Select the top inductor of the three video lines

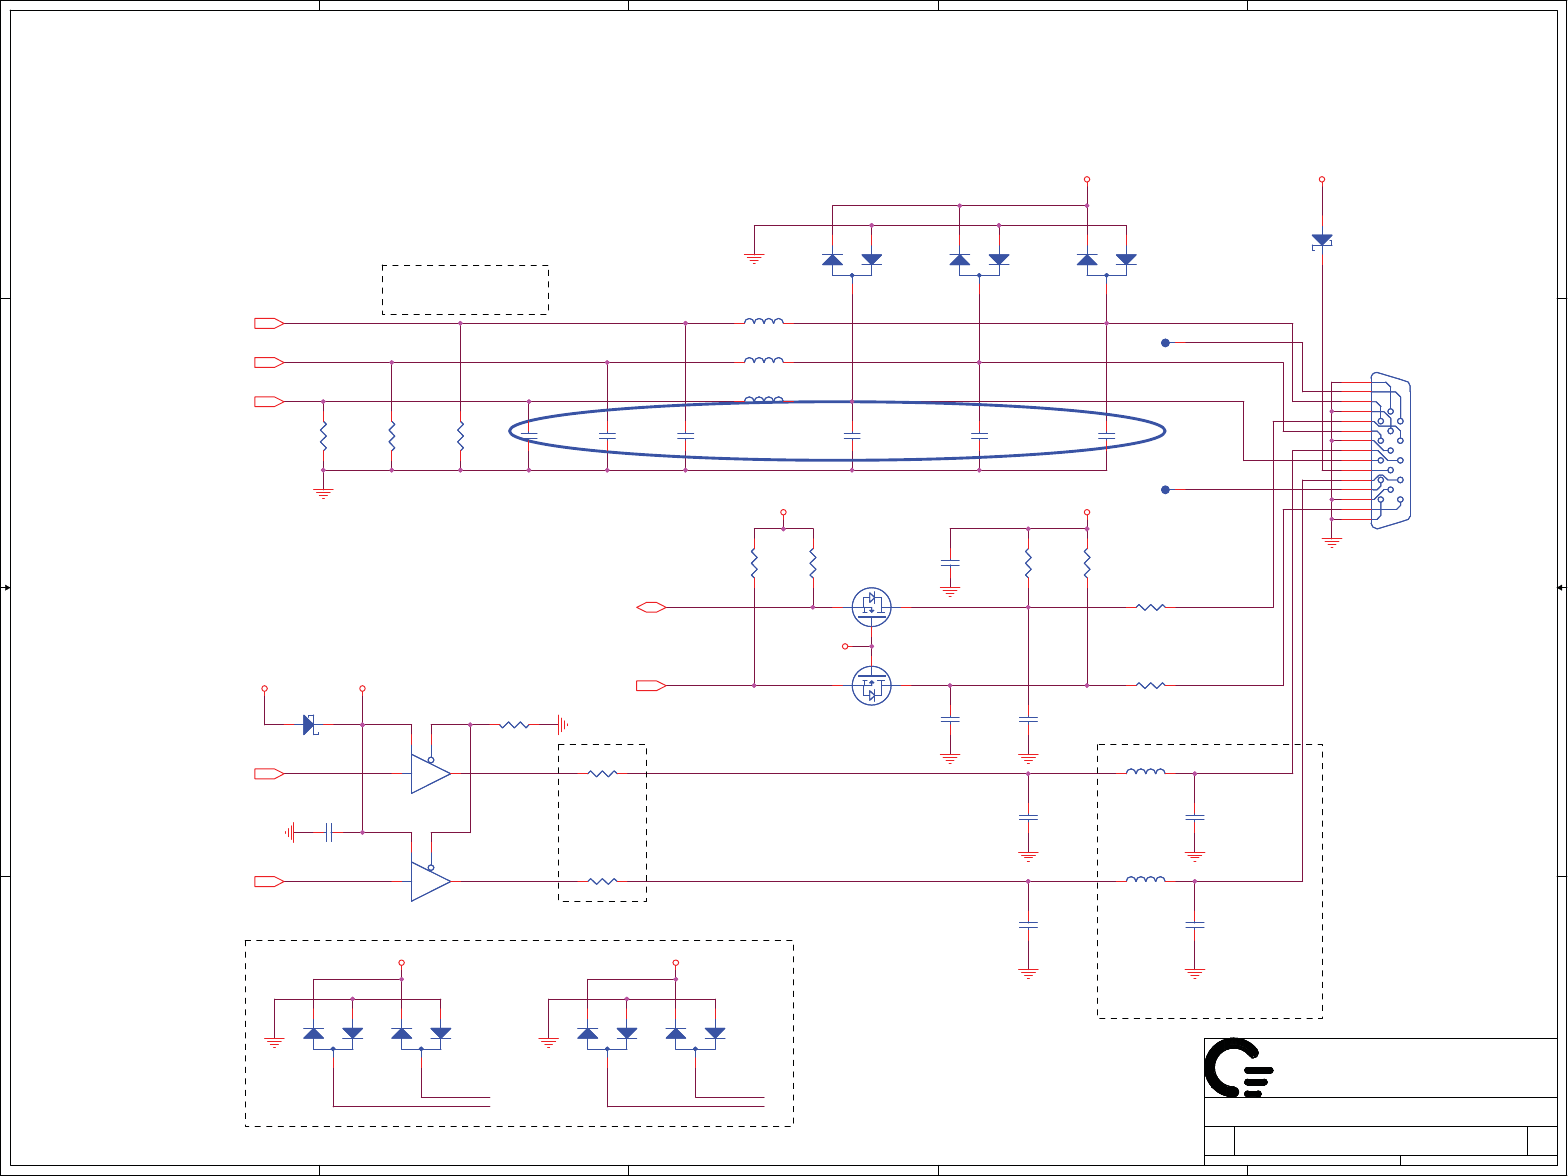click(764, 321)
